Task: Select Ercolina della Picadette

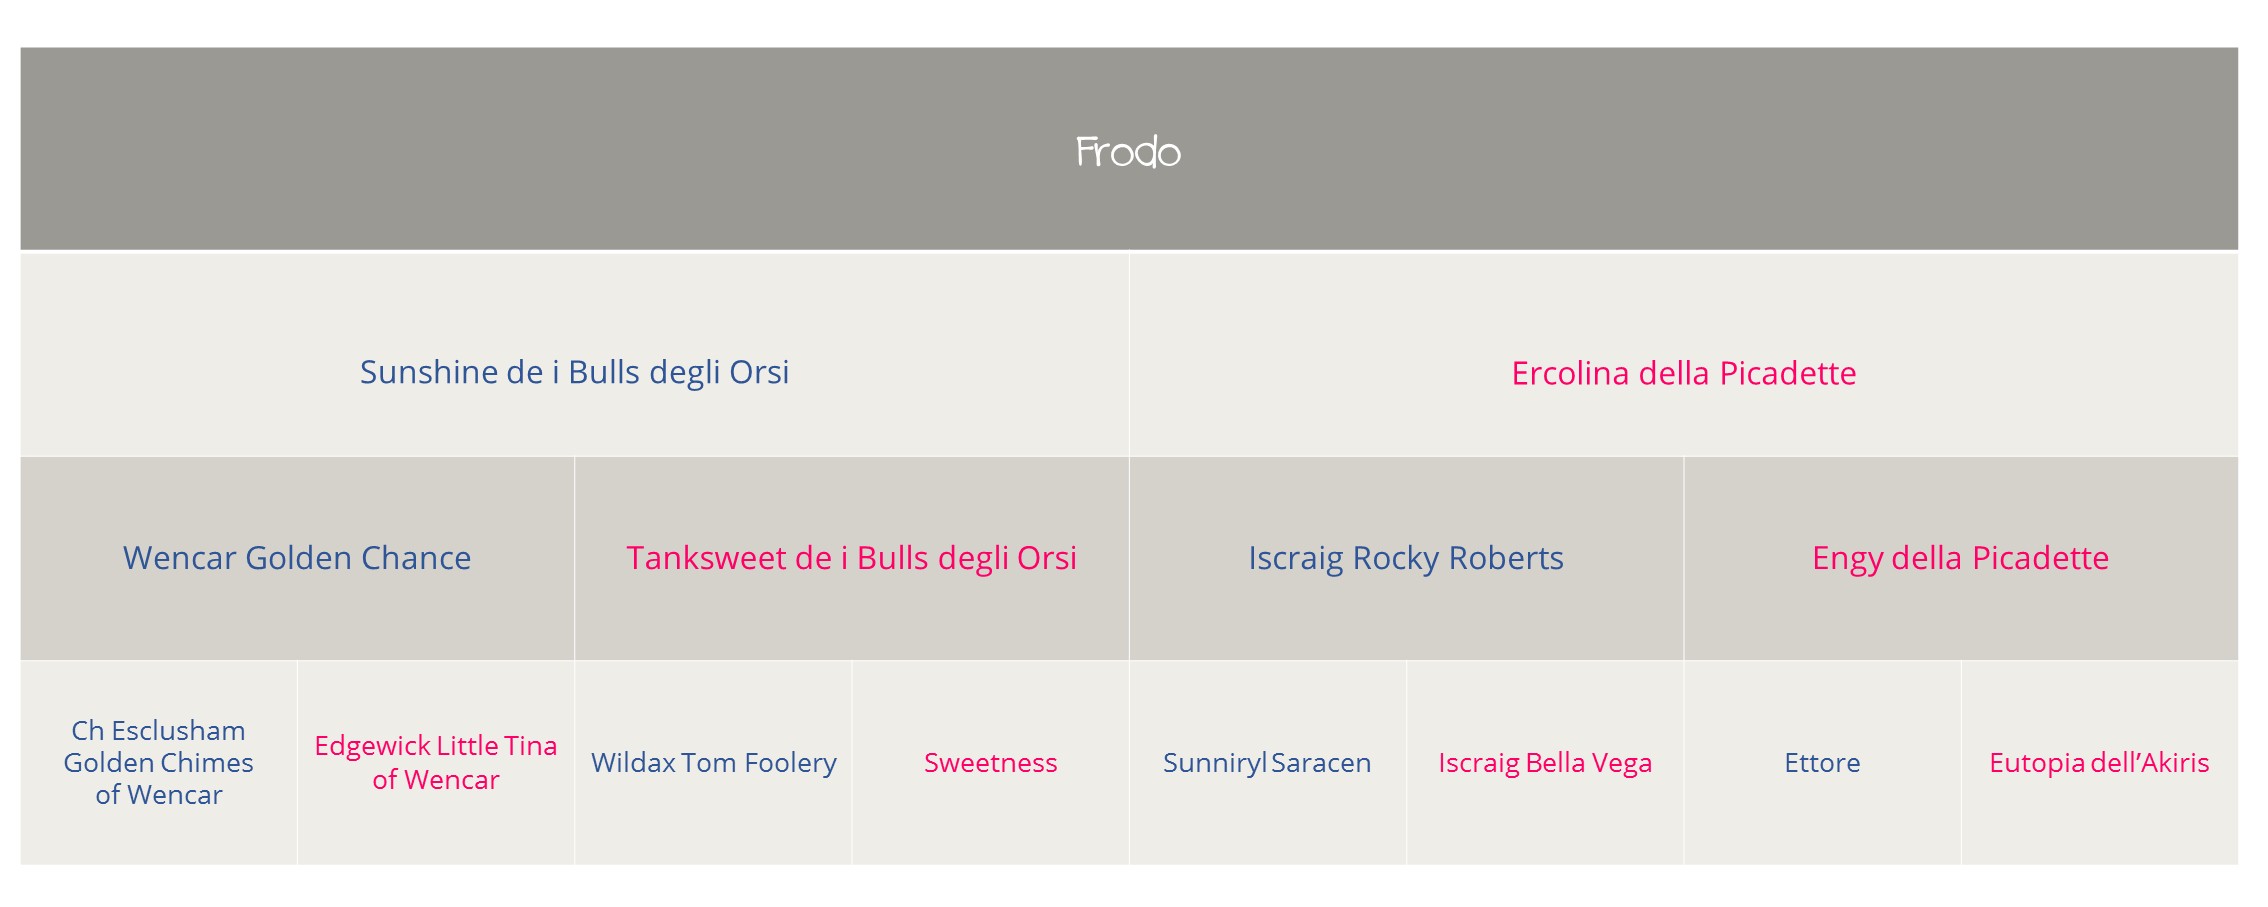Action: coord(1684,372)
